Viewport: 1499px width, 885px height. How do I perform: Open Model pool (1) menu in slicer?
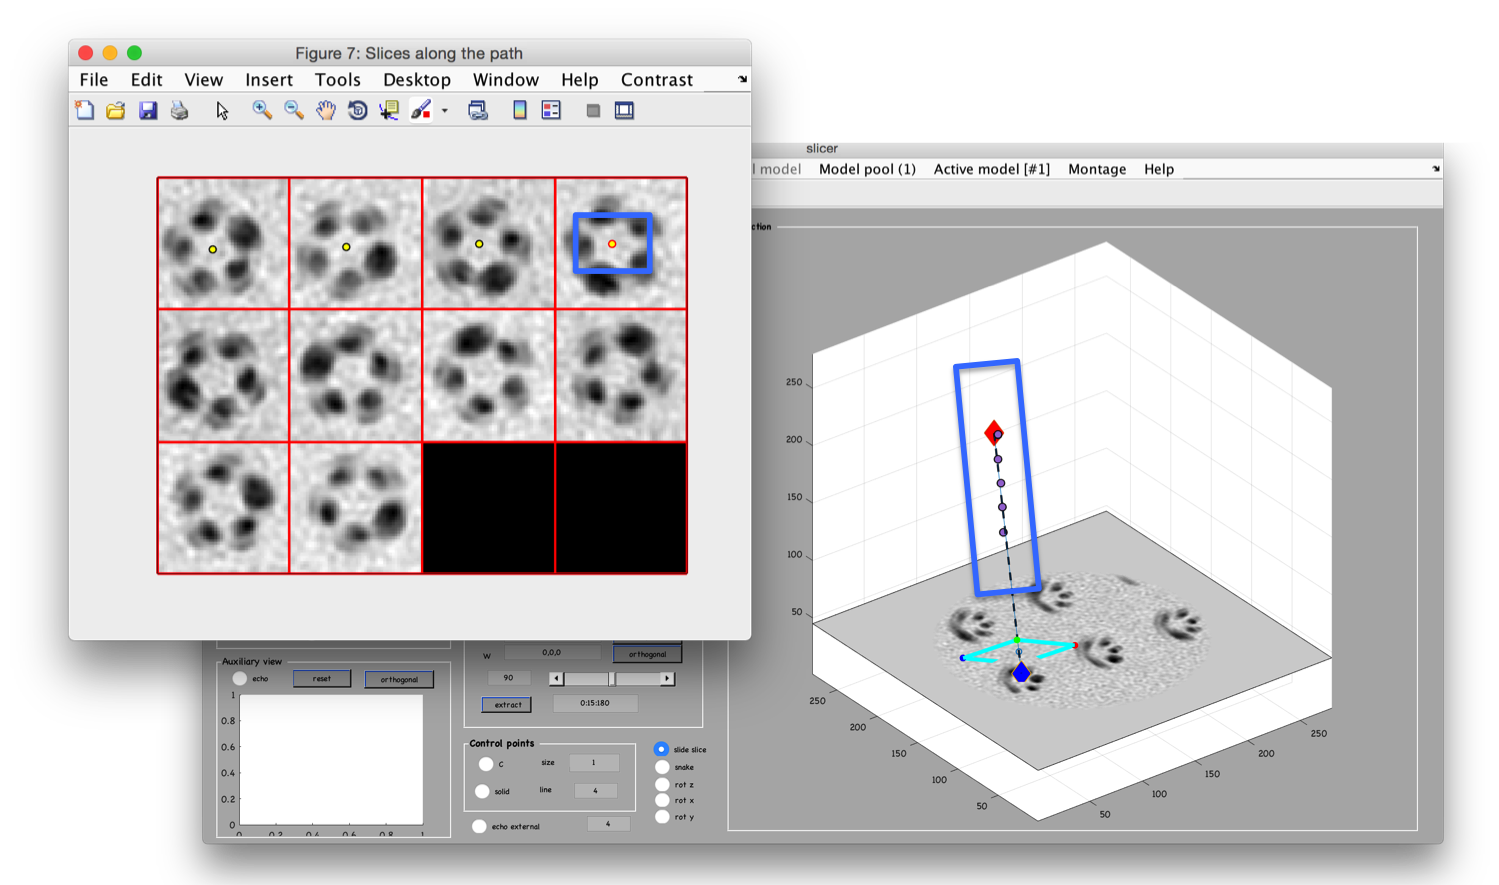(867, 169)
